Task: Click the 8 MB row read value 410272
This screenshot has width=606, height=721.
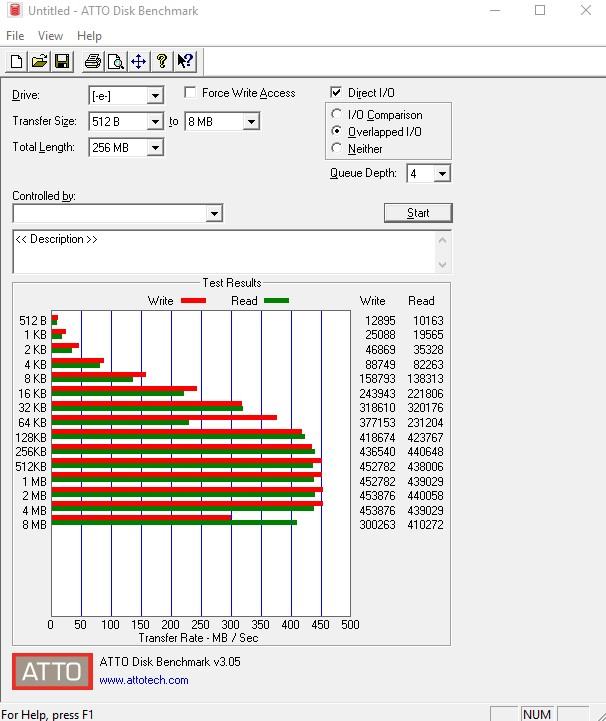Action: coord(425,525)
